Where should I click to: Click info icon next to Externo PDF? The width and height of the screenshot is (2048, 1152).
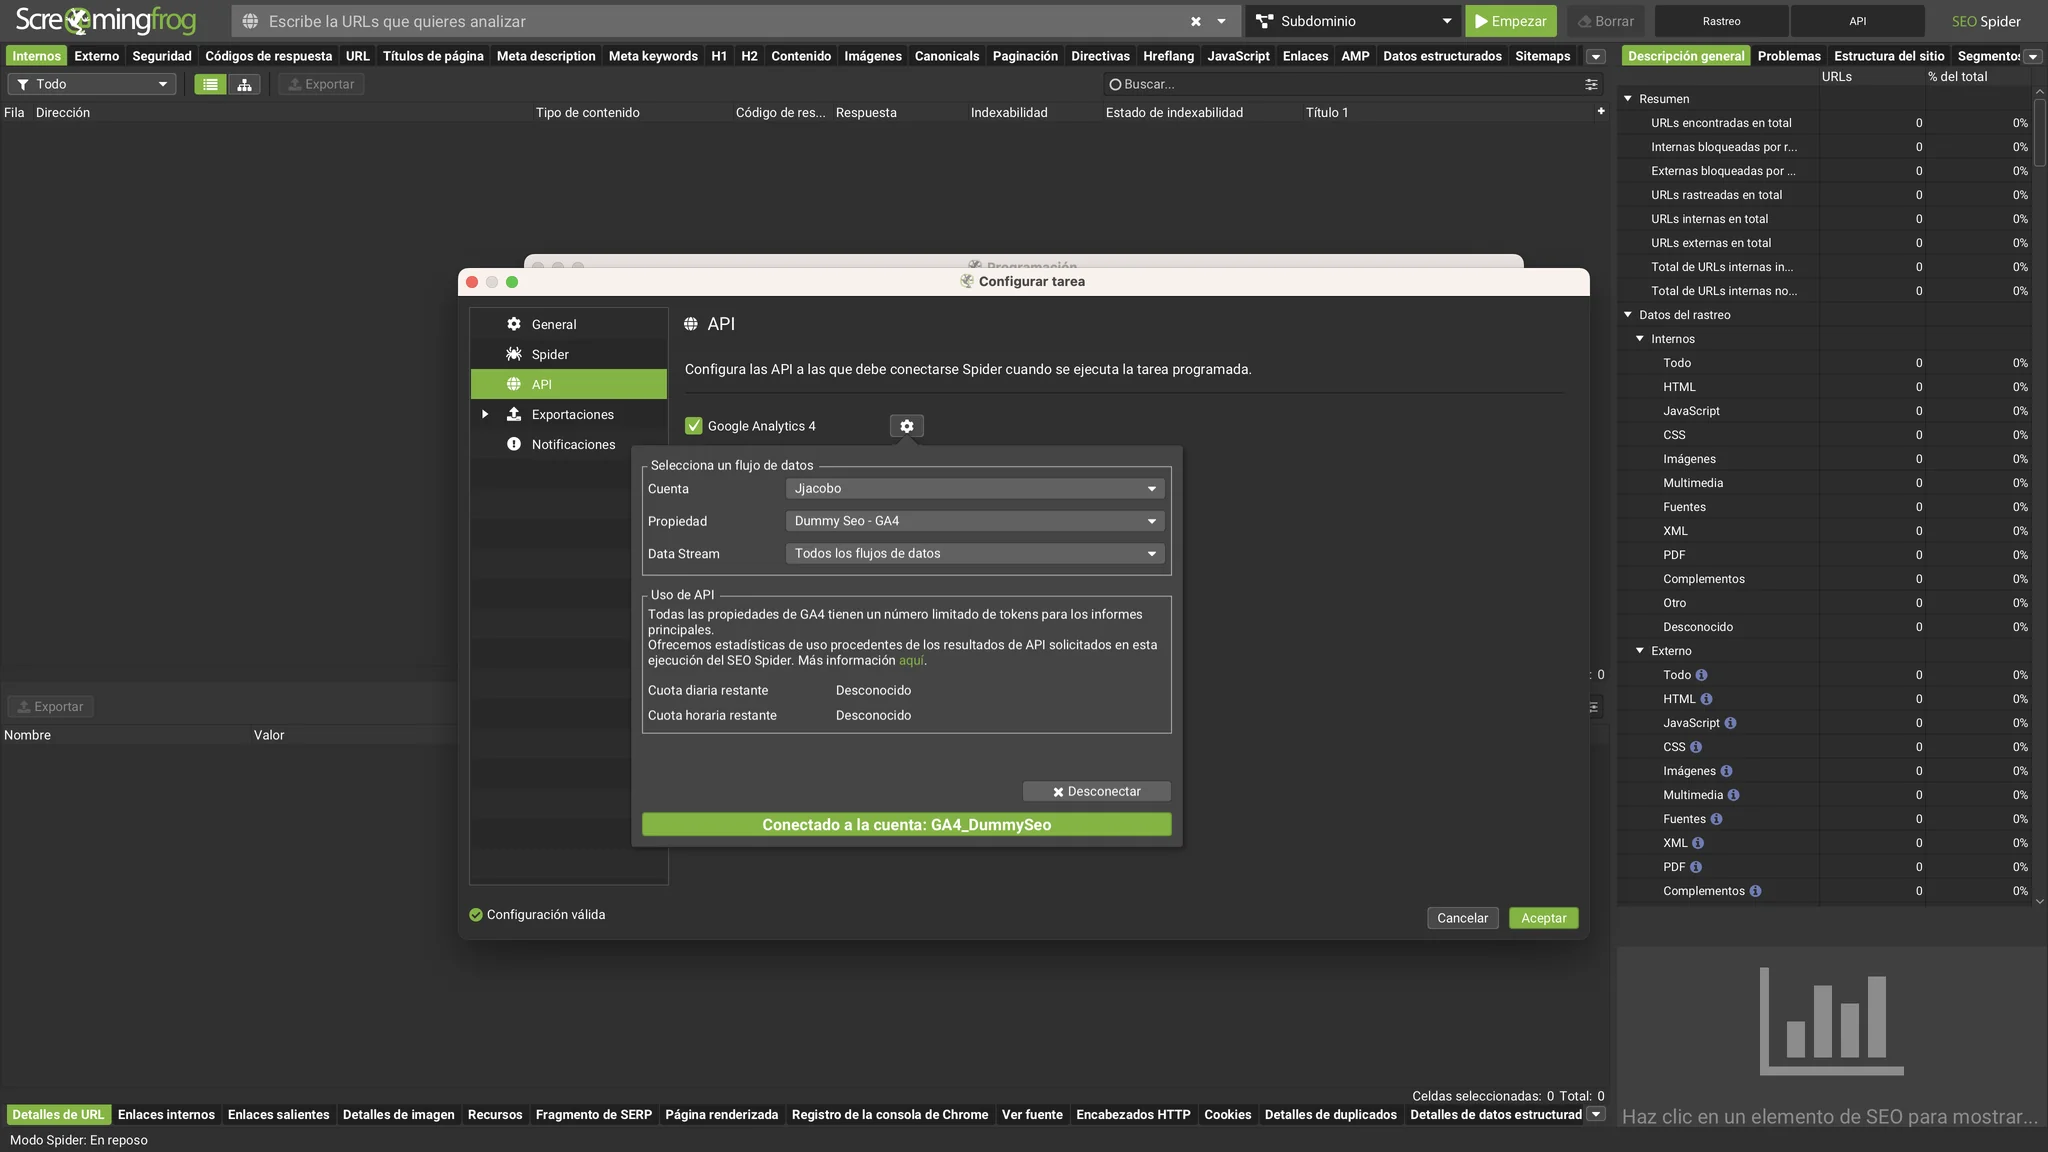(1696, 867)
